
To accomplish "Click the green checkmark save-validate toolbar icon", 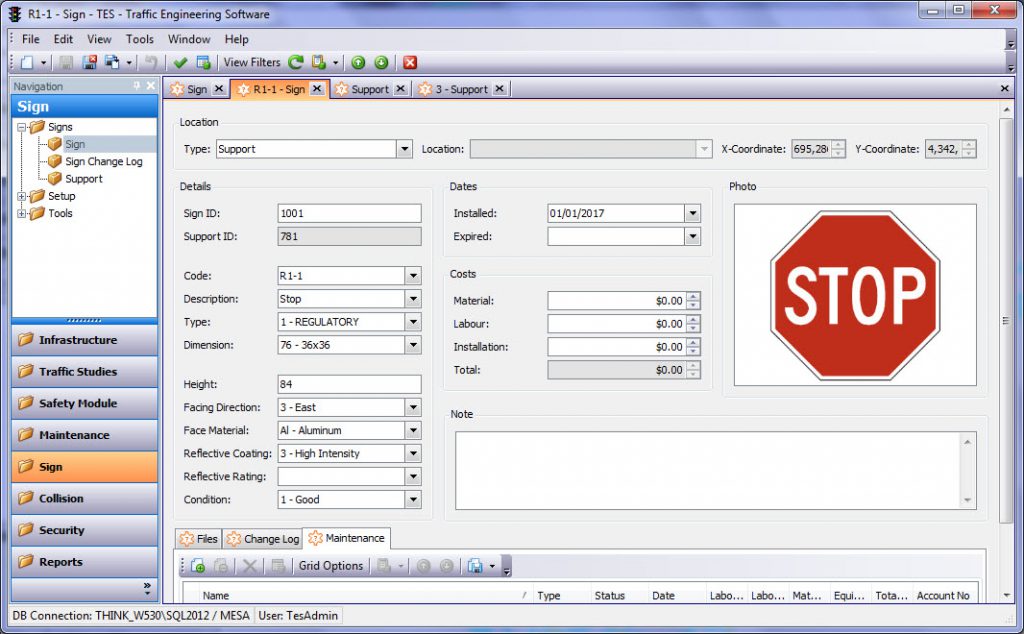I will click(181, 62).
